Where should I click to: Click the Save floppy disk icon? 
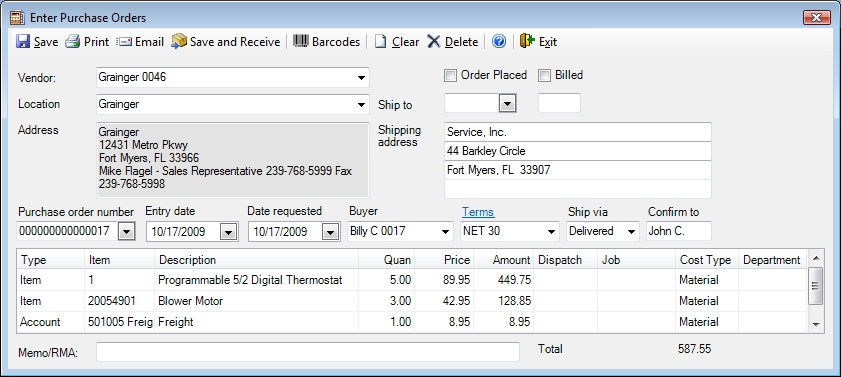pyautogui.click(x=23, y=41)
